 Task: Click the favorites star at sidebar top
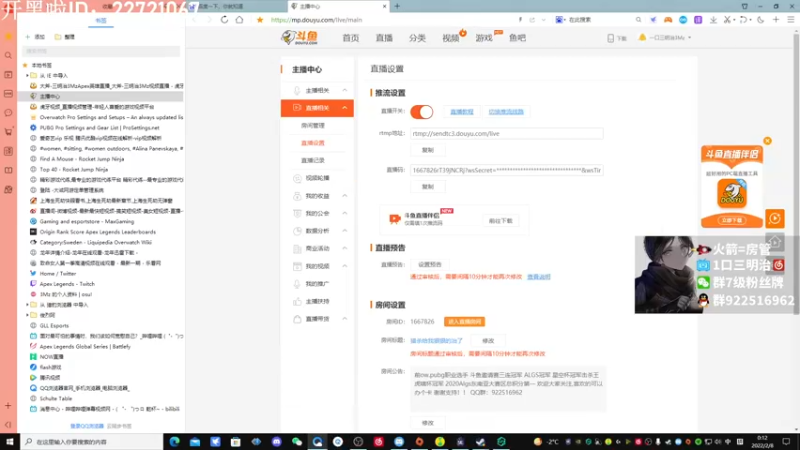[8, 36]
